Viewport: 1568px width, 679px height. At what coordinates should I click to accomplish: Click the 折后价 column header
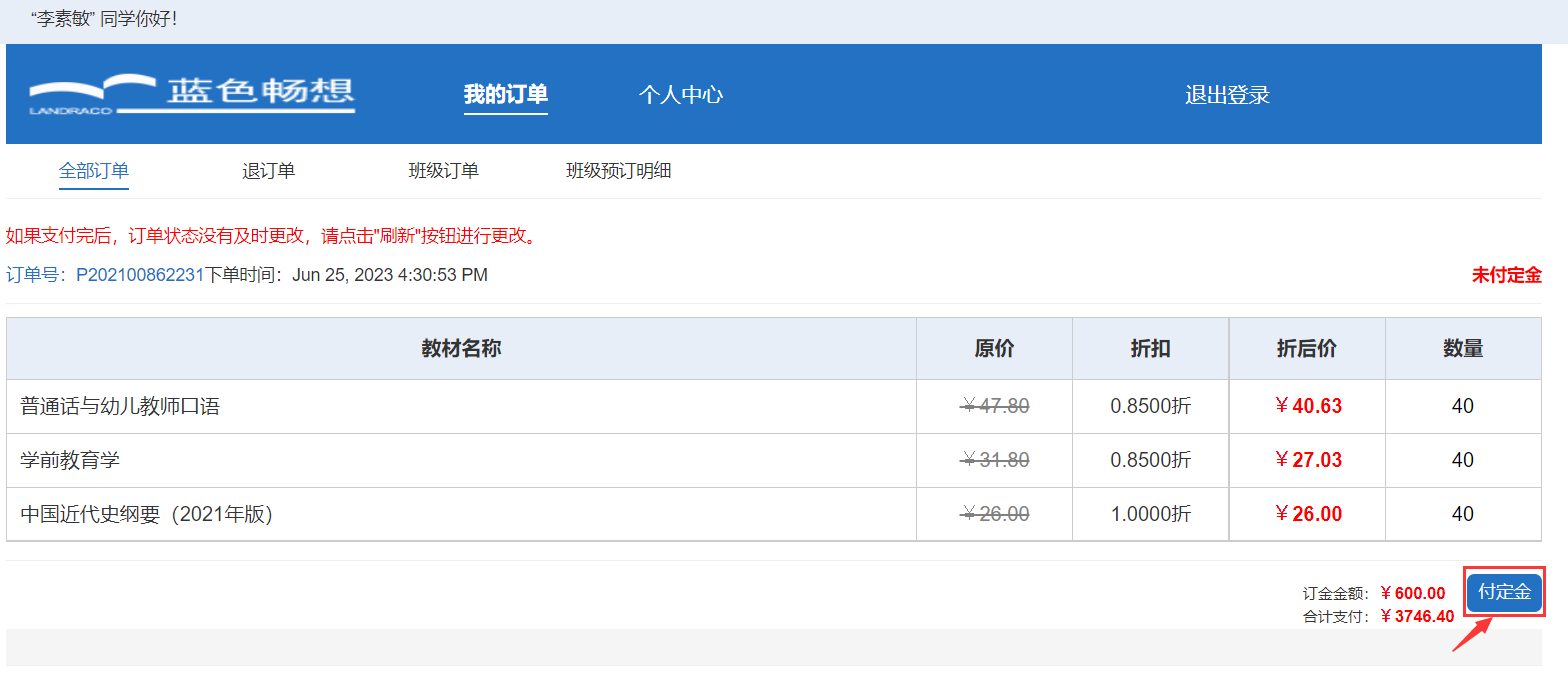point(1306,349)
